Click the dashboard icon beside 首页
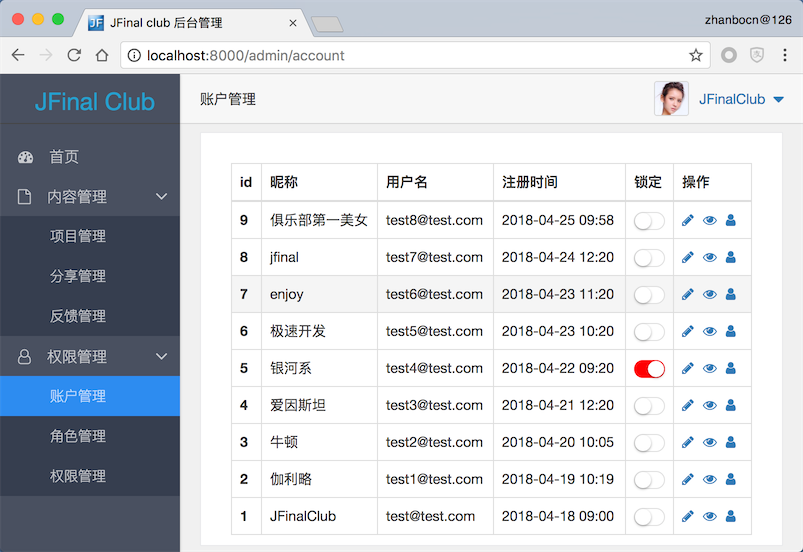Screen dimensions: 803x552 25,157
